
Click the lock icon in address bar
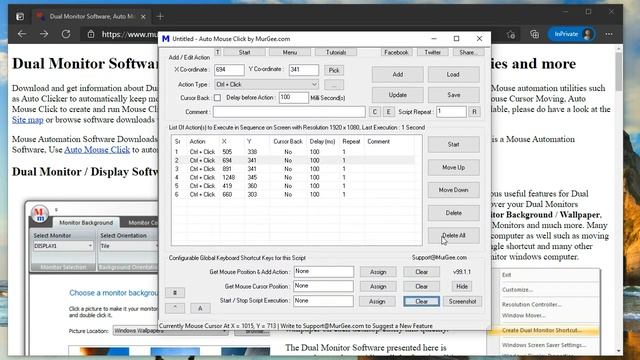tap(91, 34)
